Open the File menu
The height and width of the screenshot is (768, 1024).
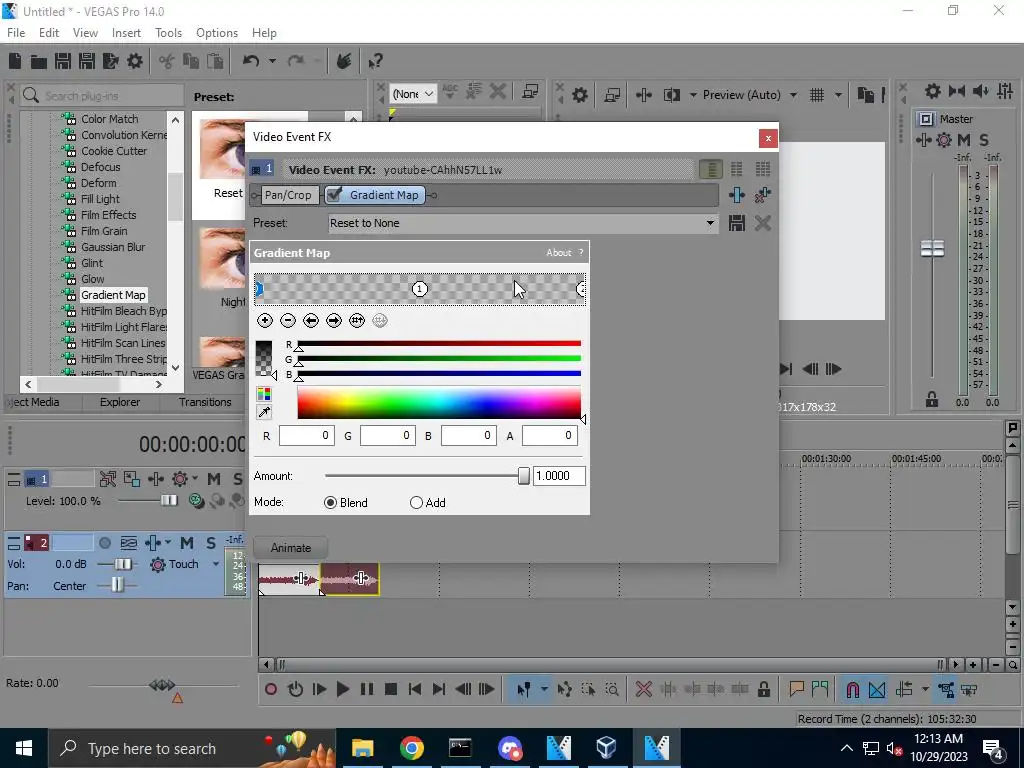coord(16,33)
